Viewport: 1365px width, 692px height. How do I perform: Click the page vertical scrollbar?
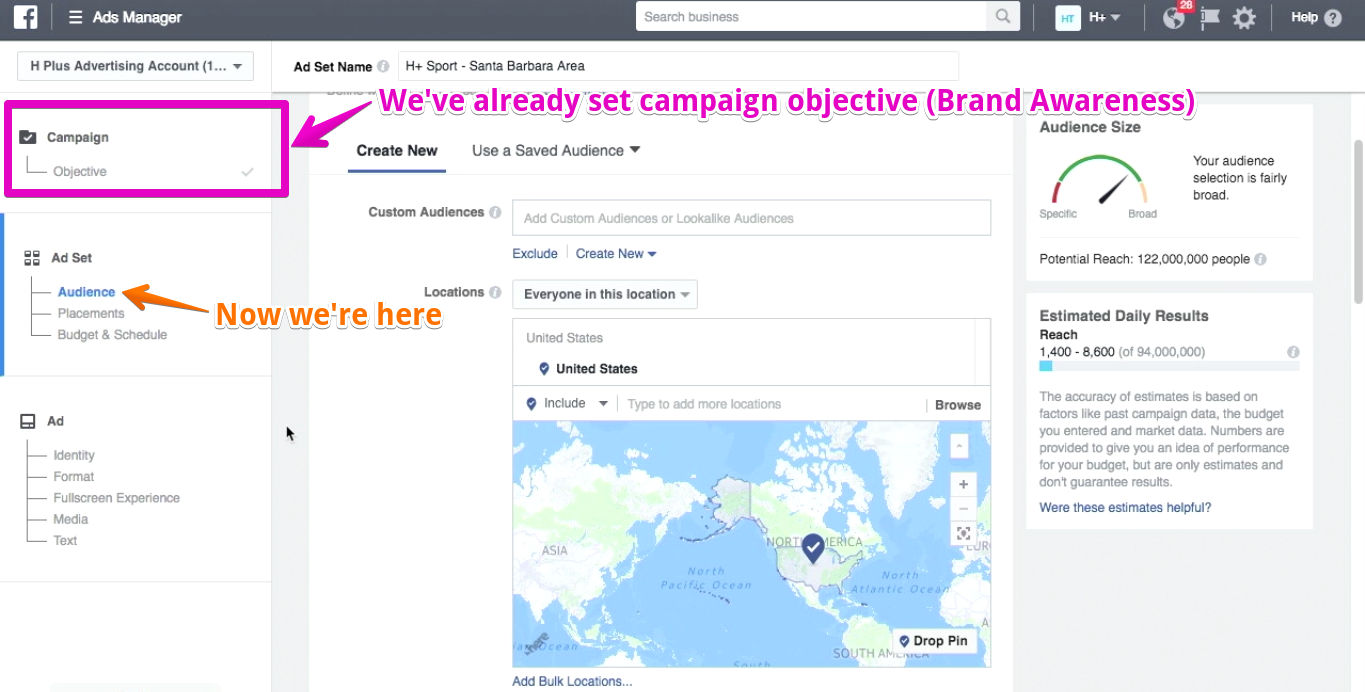[x=1358, y=220]
